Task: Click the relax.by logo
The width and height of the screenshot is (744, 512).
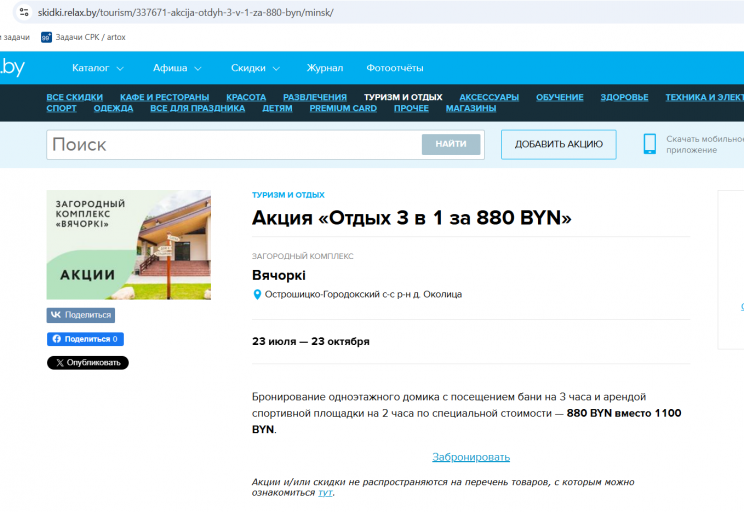Action: click(12, 68)
